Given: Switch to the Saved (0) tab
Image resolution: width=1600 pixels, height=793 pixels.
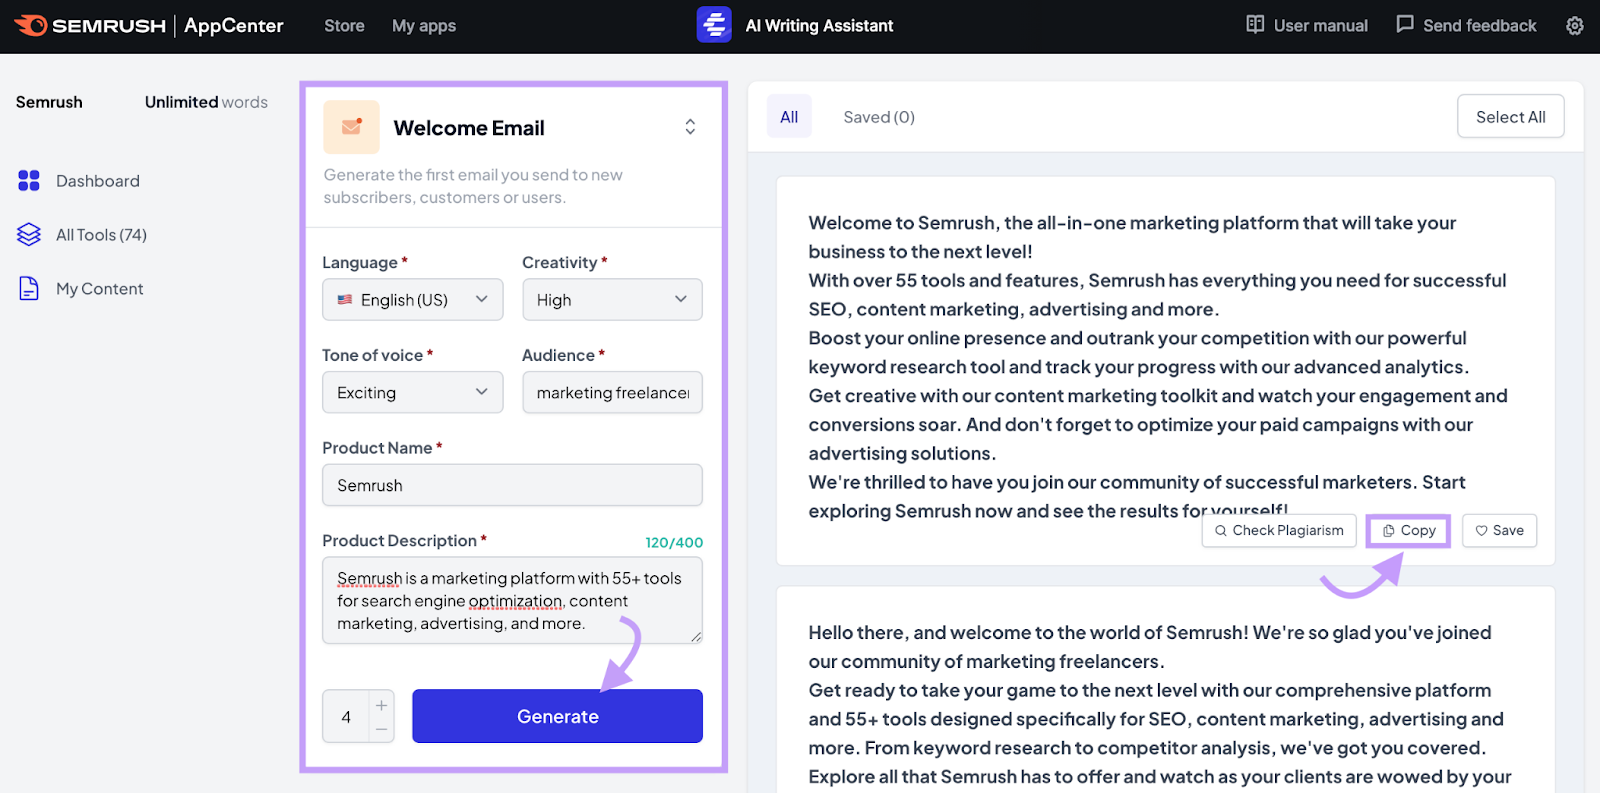Looking at the screenshot, I should (x=878, y=117).
